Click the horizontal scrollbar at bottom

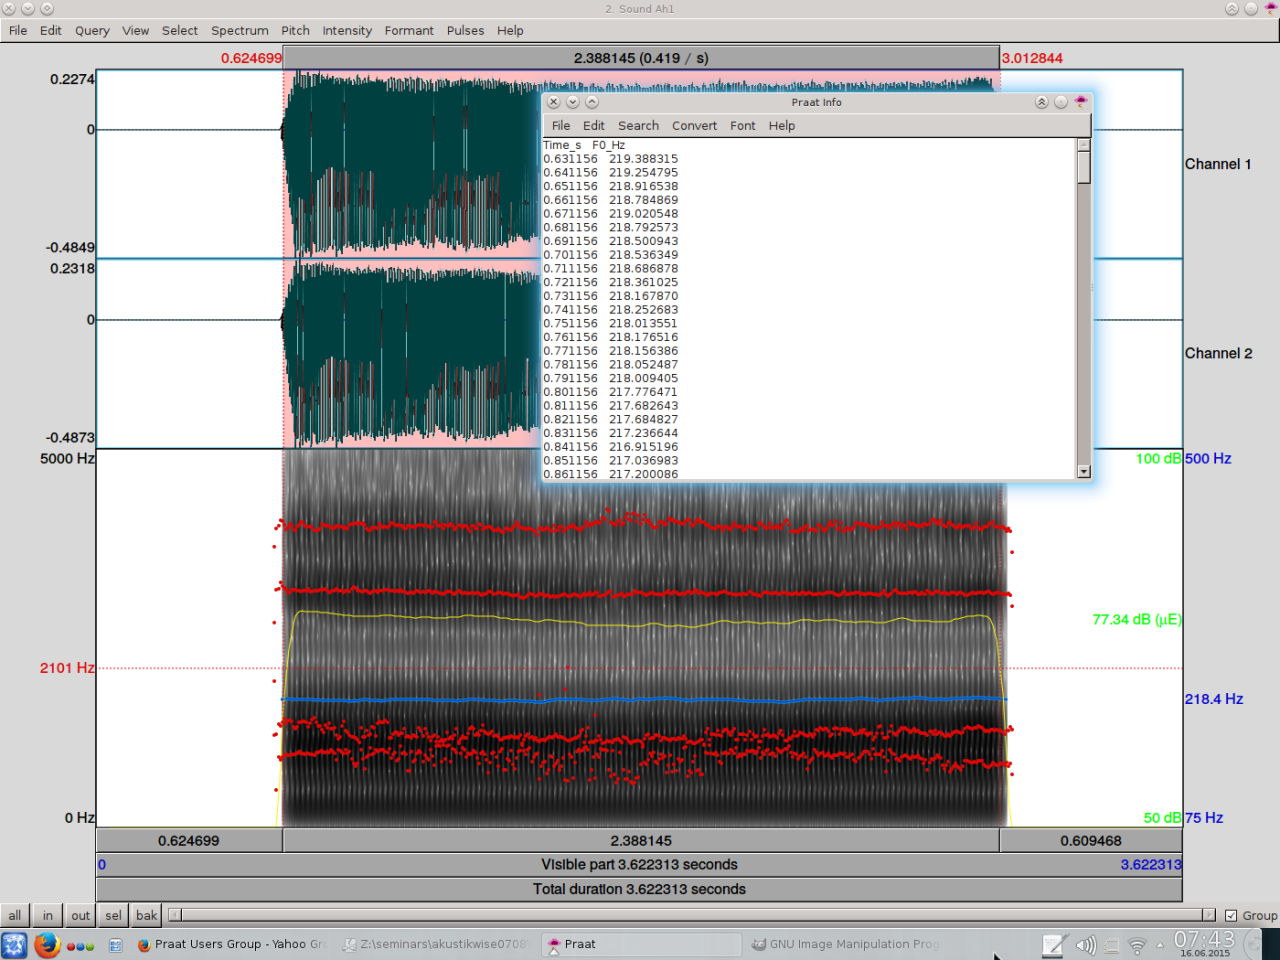[692, 915]
